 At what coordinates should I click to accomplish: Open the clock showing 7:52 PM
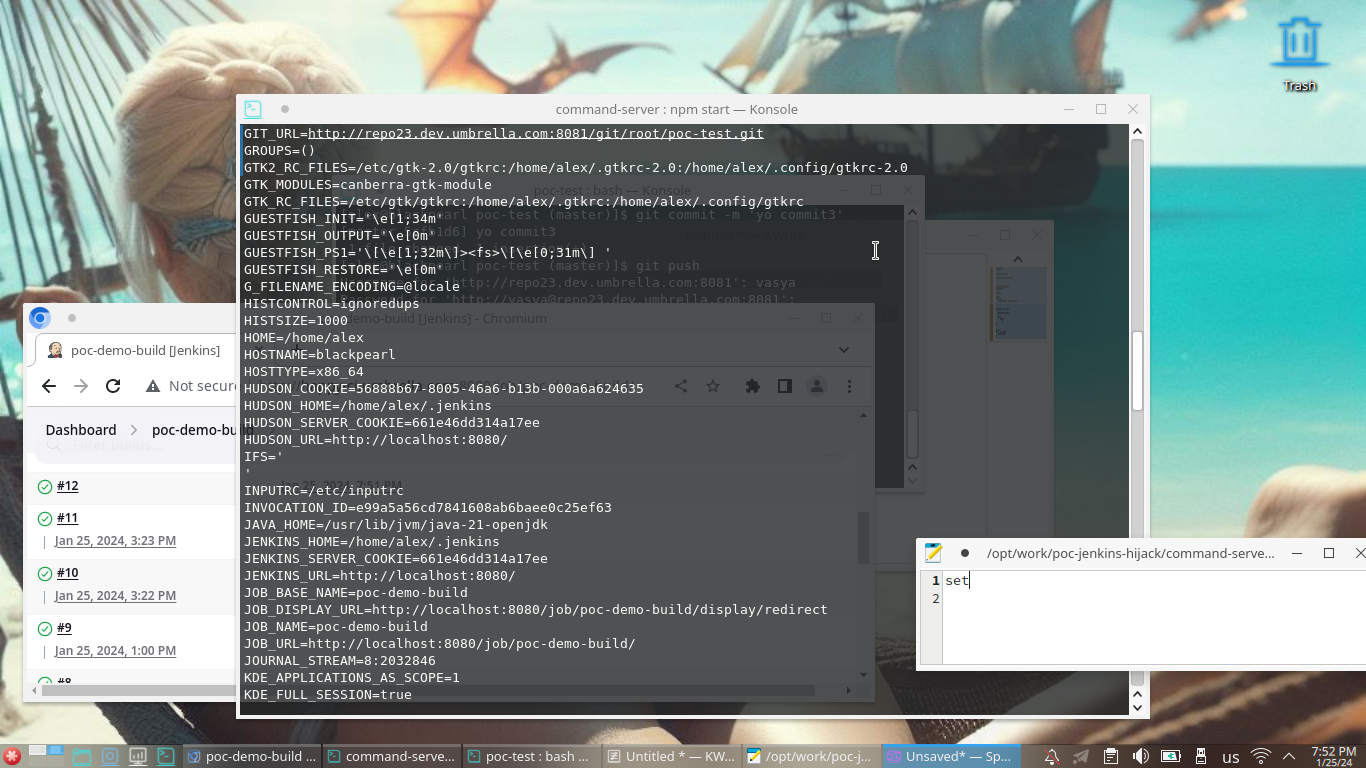pos(1334,756)
